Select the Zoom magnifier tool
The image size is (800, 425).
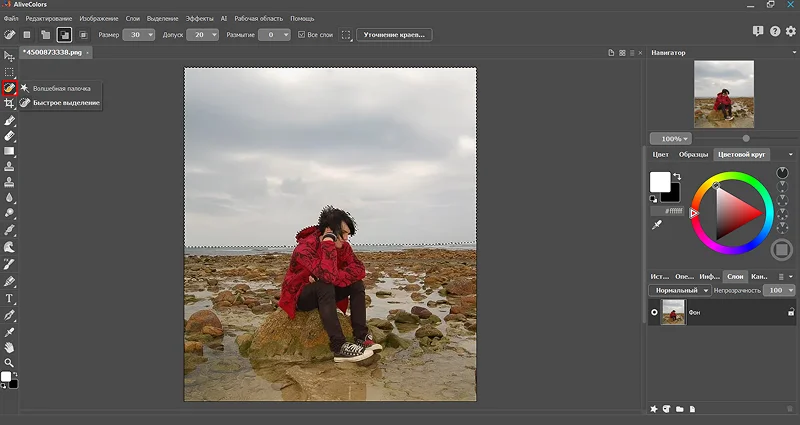[x=9, y=363]
